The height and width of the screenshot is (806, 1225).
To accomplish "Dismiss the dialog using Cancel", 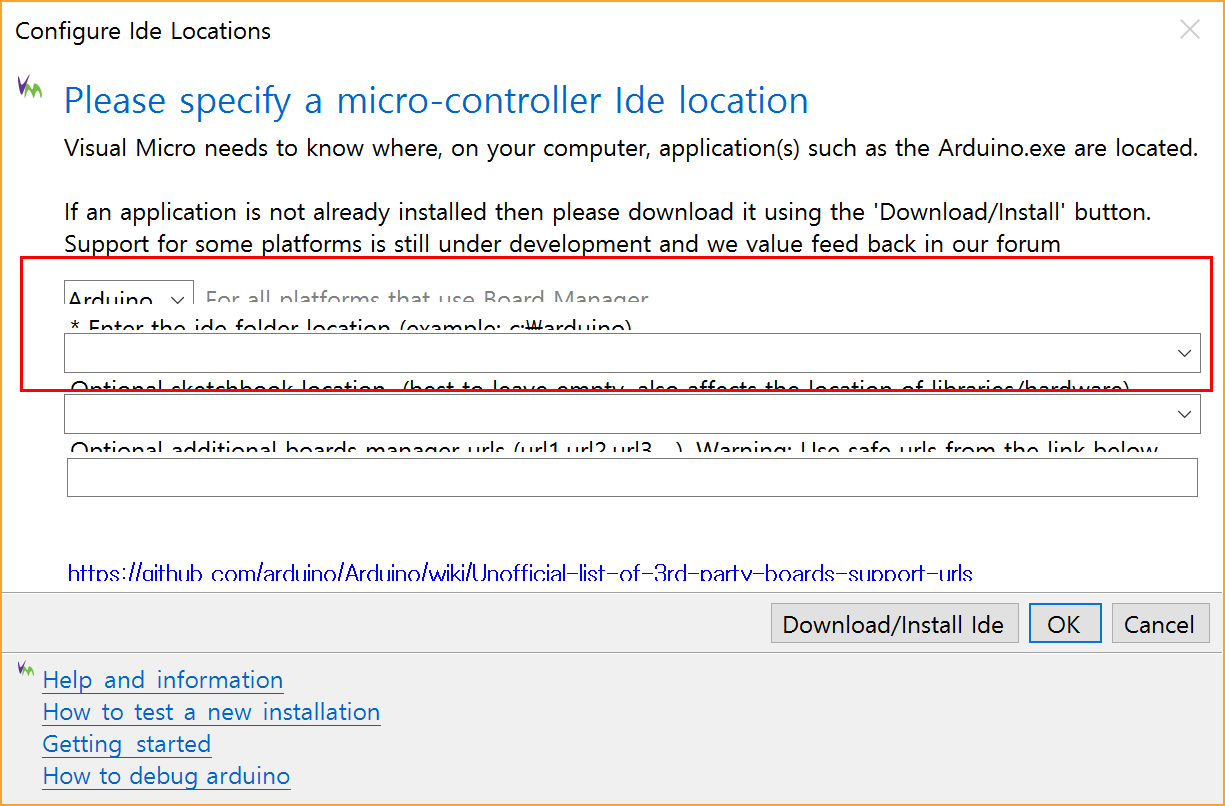I will point(1160,624).
